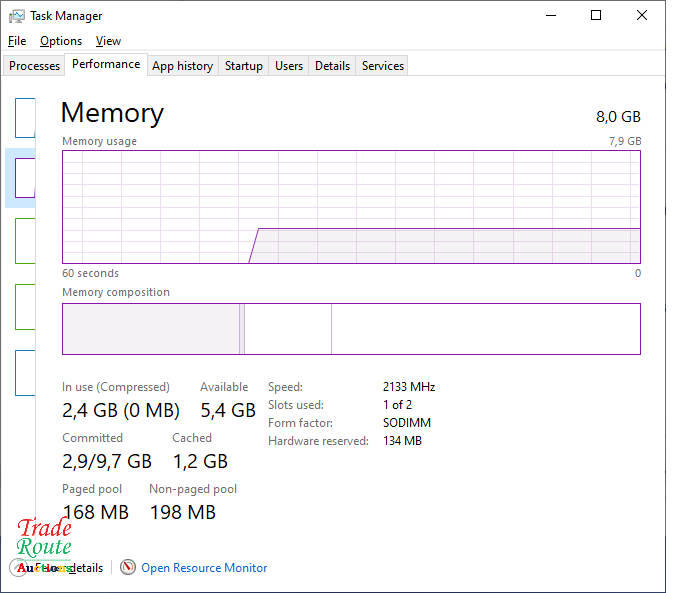Click the Memory composition bar

pos(351,329)
